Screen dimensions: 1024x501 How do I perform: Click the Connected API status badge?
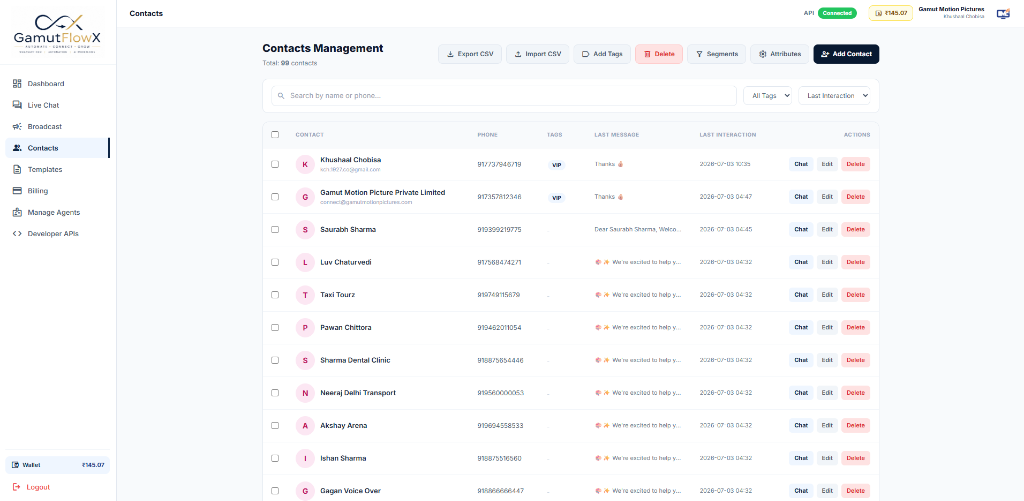pyautogui.click(x=837, y=13)
